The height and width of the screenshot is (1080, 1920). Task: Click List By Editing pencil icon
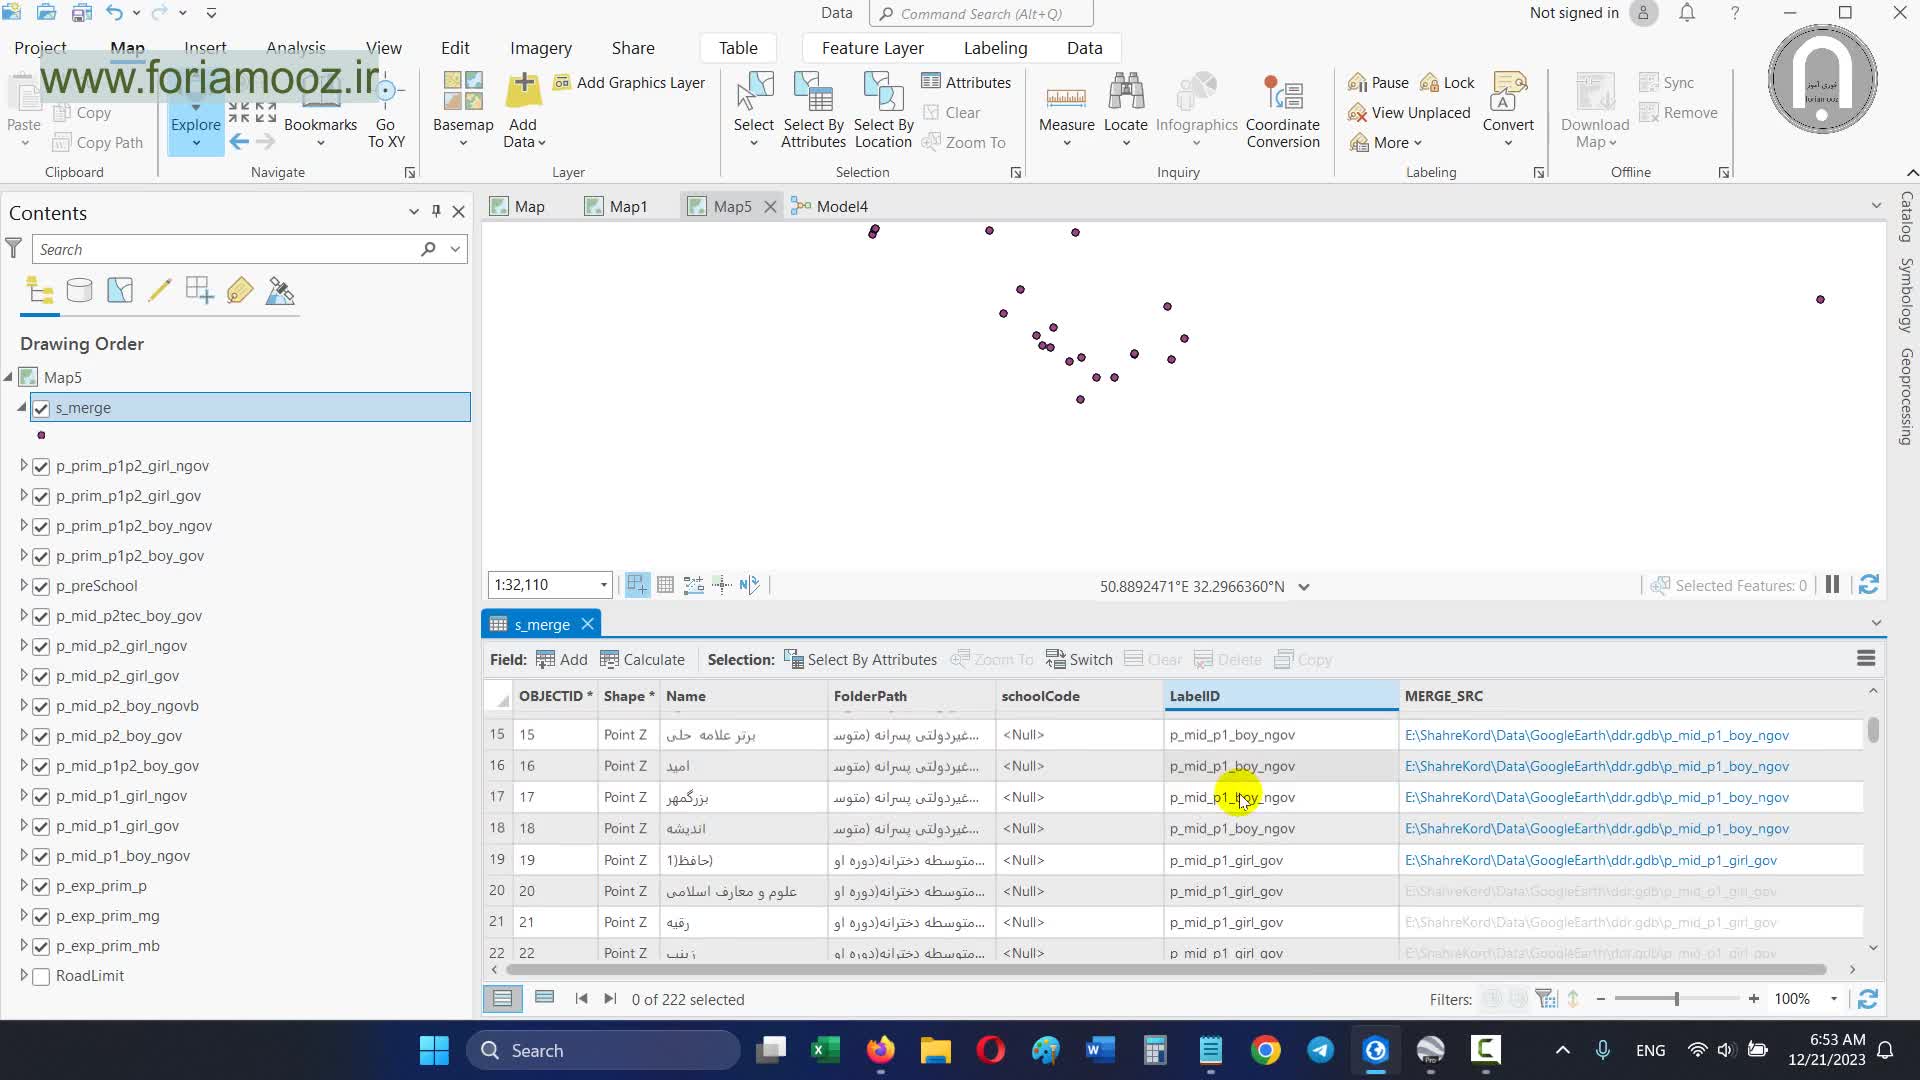coord(159,291)
